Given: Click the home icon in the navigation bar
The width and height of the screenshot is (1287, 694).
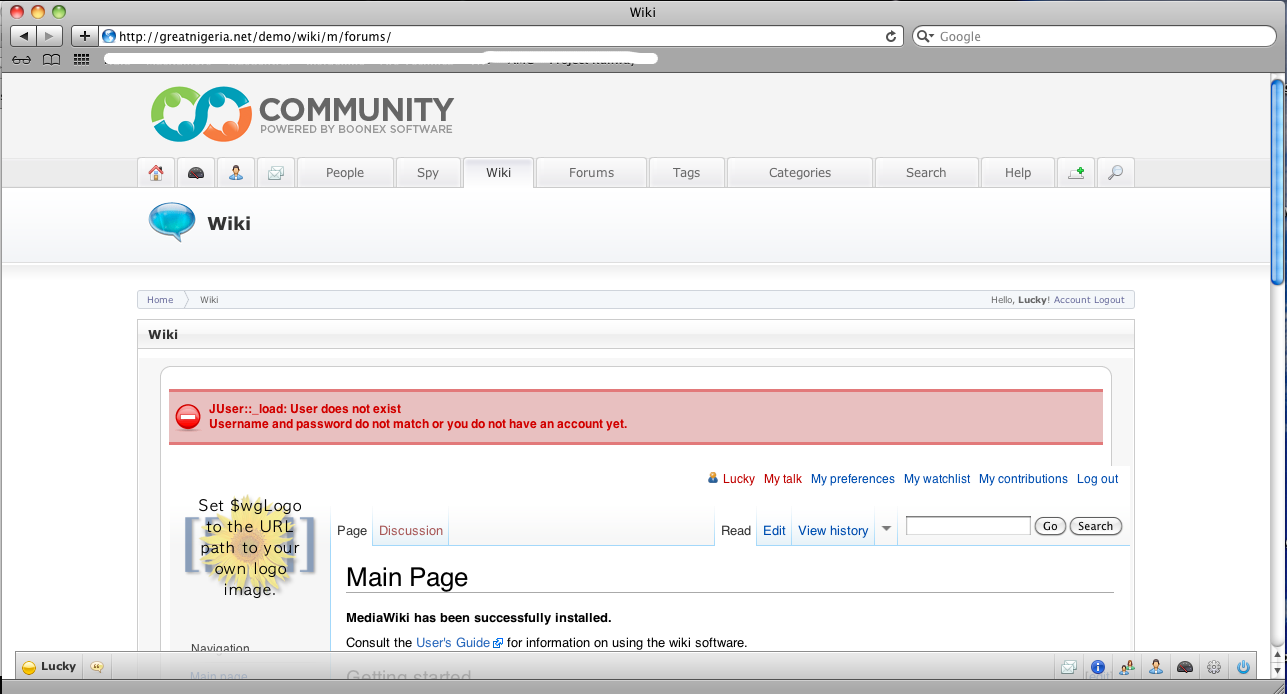Looking at the screenshot, I should (156, 173).
